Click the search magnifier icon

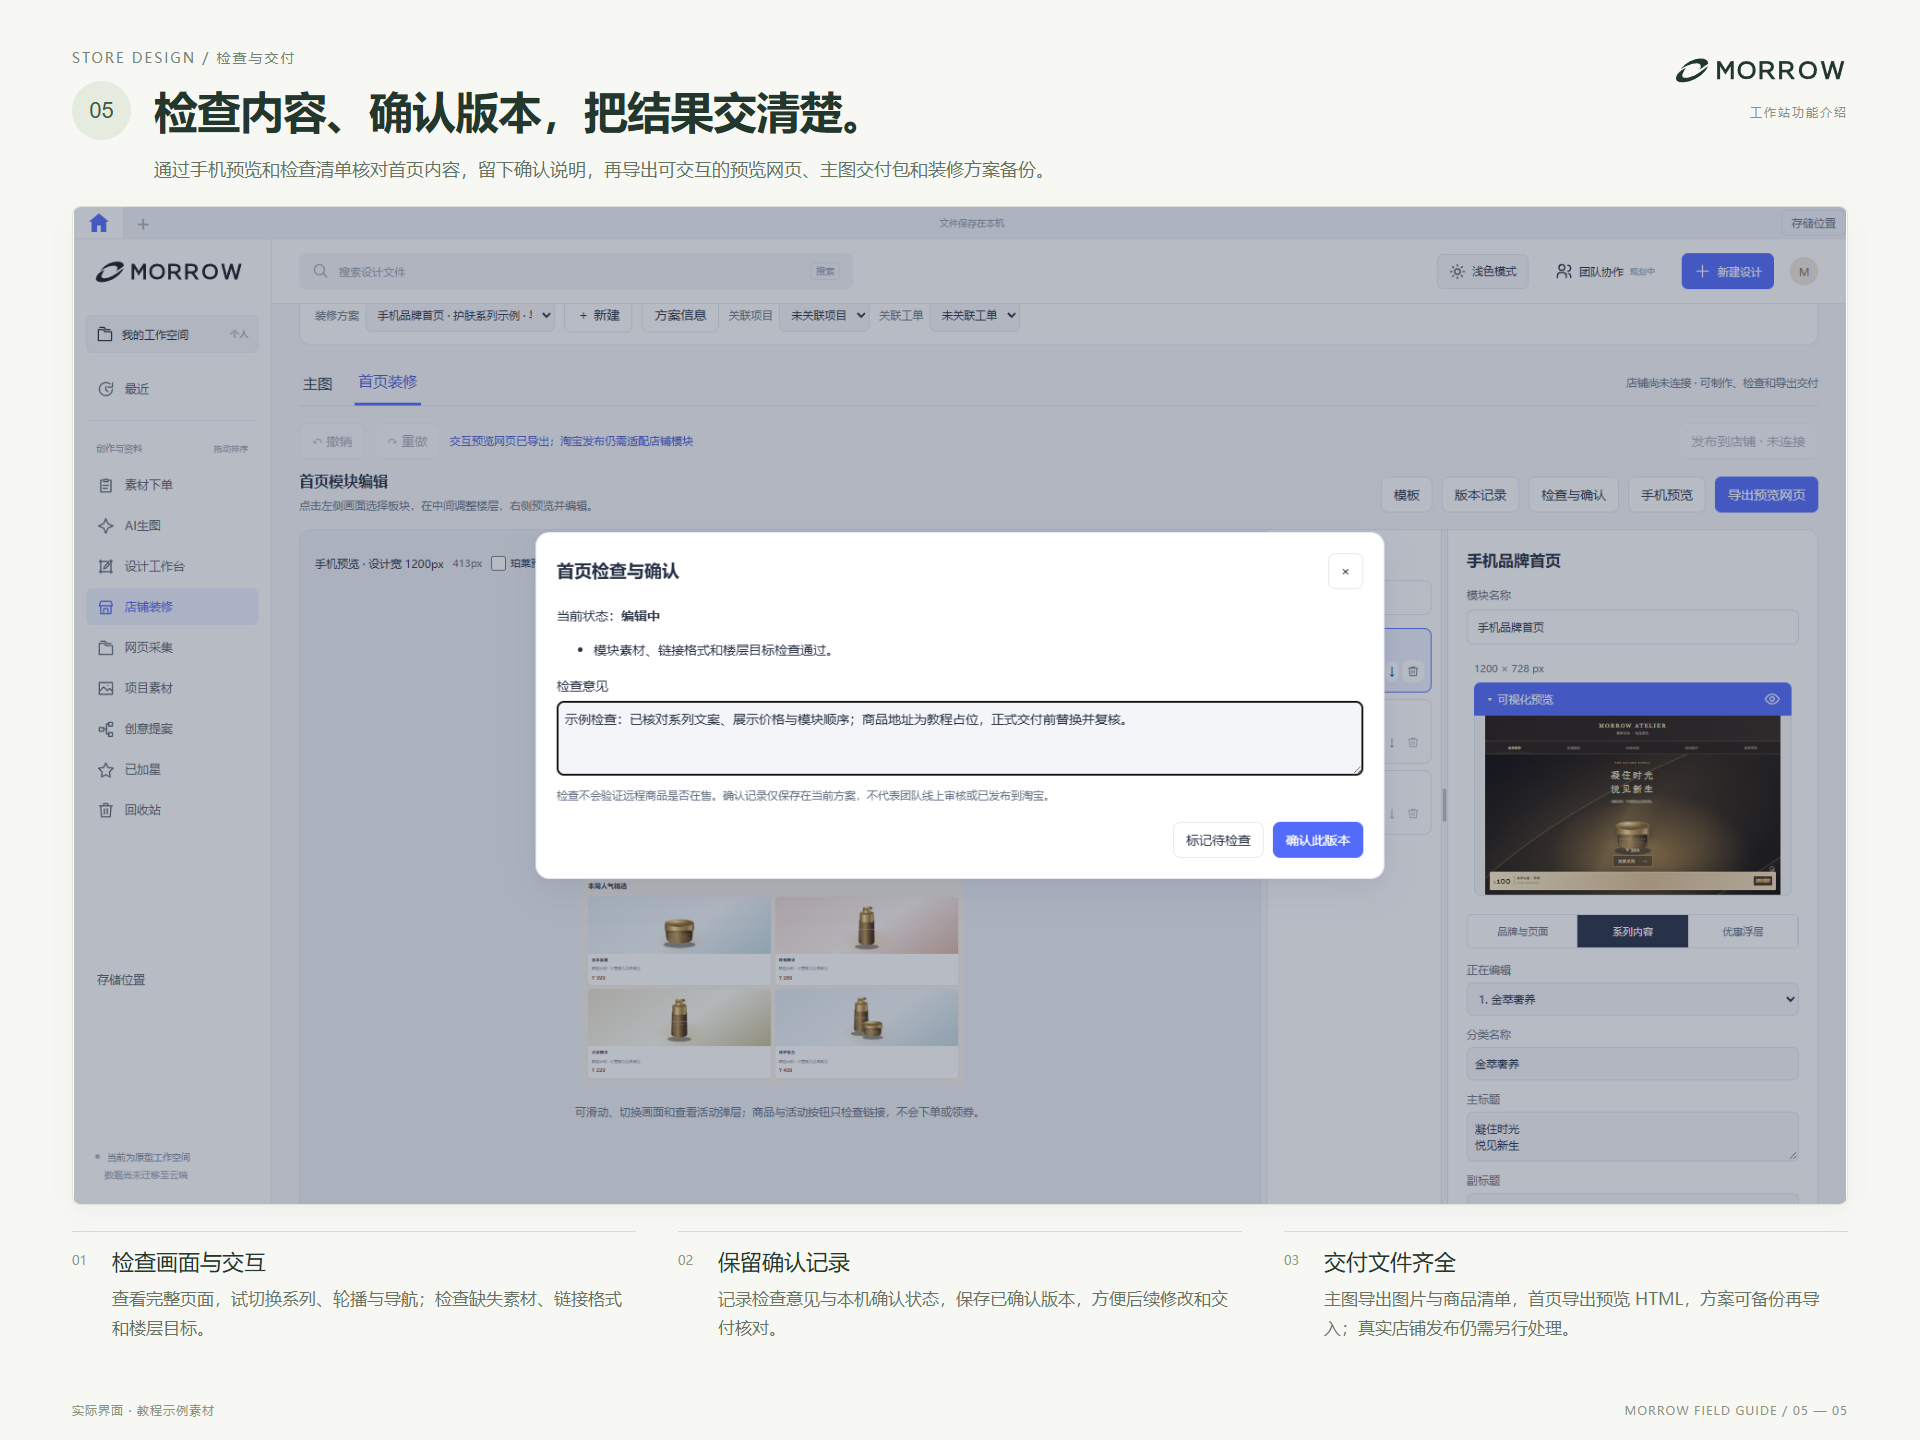point(320,271)
